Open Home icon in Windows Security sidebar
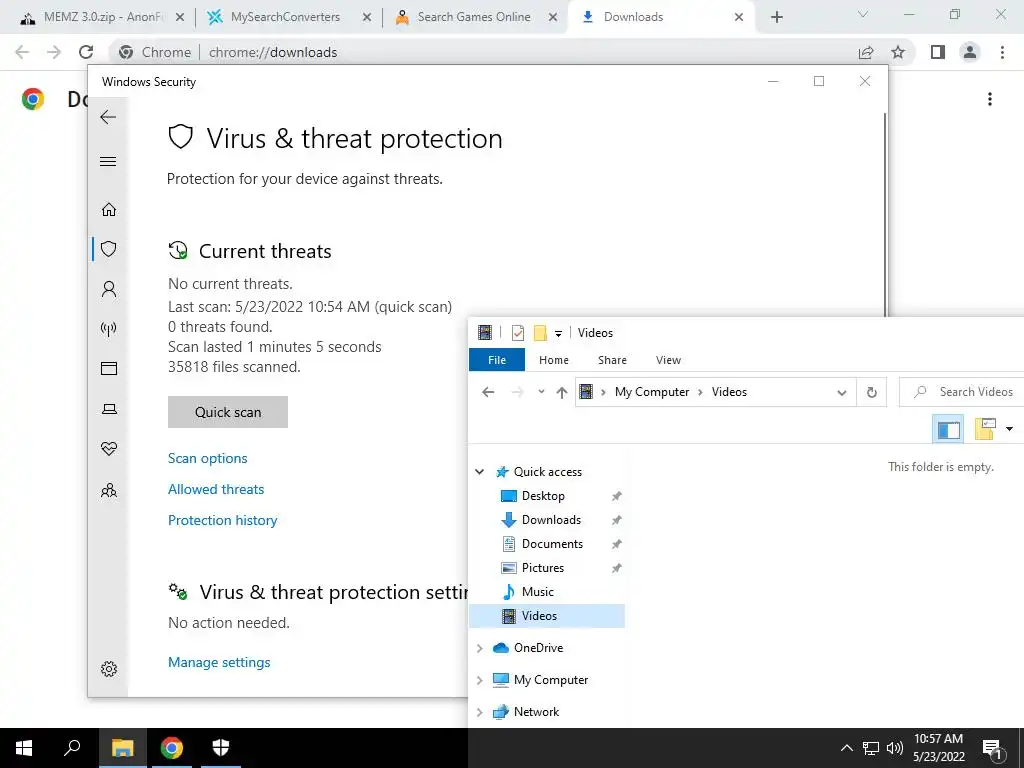 pyautogui.click(x=109, y=210)
